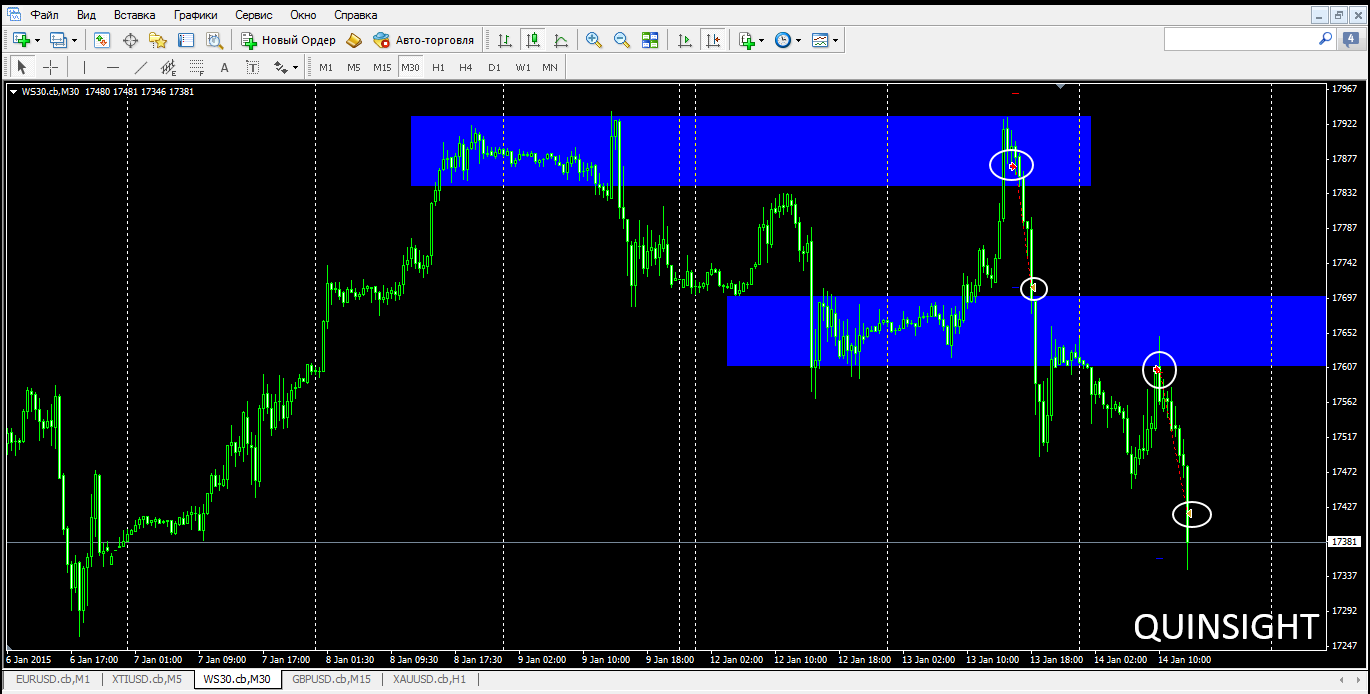Toggle Chart Shift icon
Viewport: 1370px width, 694px height.
[713, 40]
